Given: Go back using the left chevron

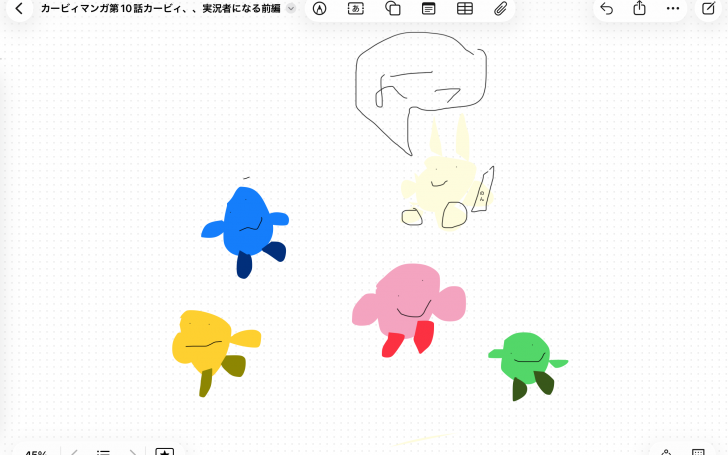Looking at the screenshot, I should coord(19,8).
